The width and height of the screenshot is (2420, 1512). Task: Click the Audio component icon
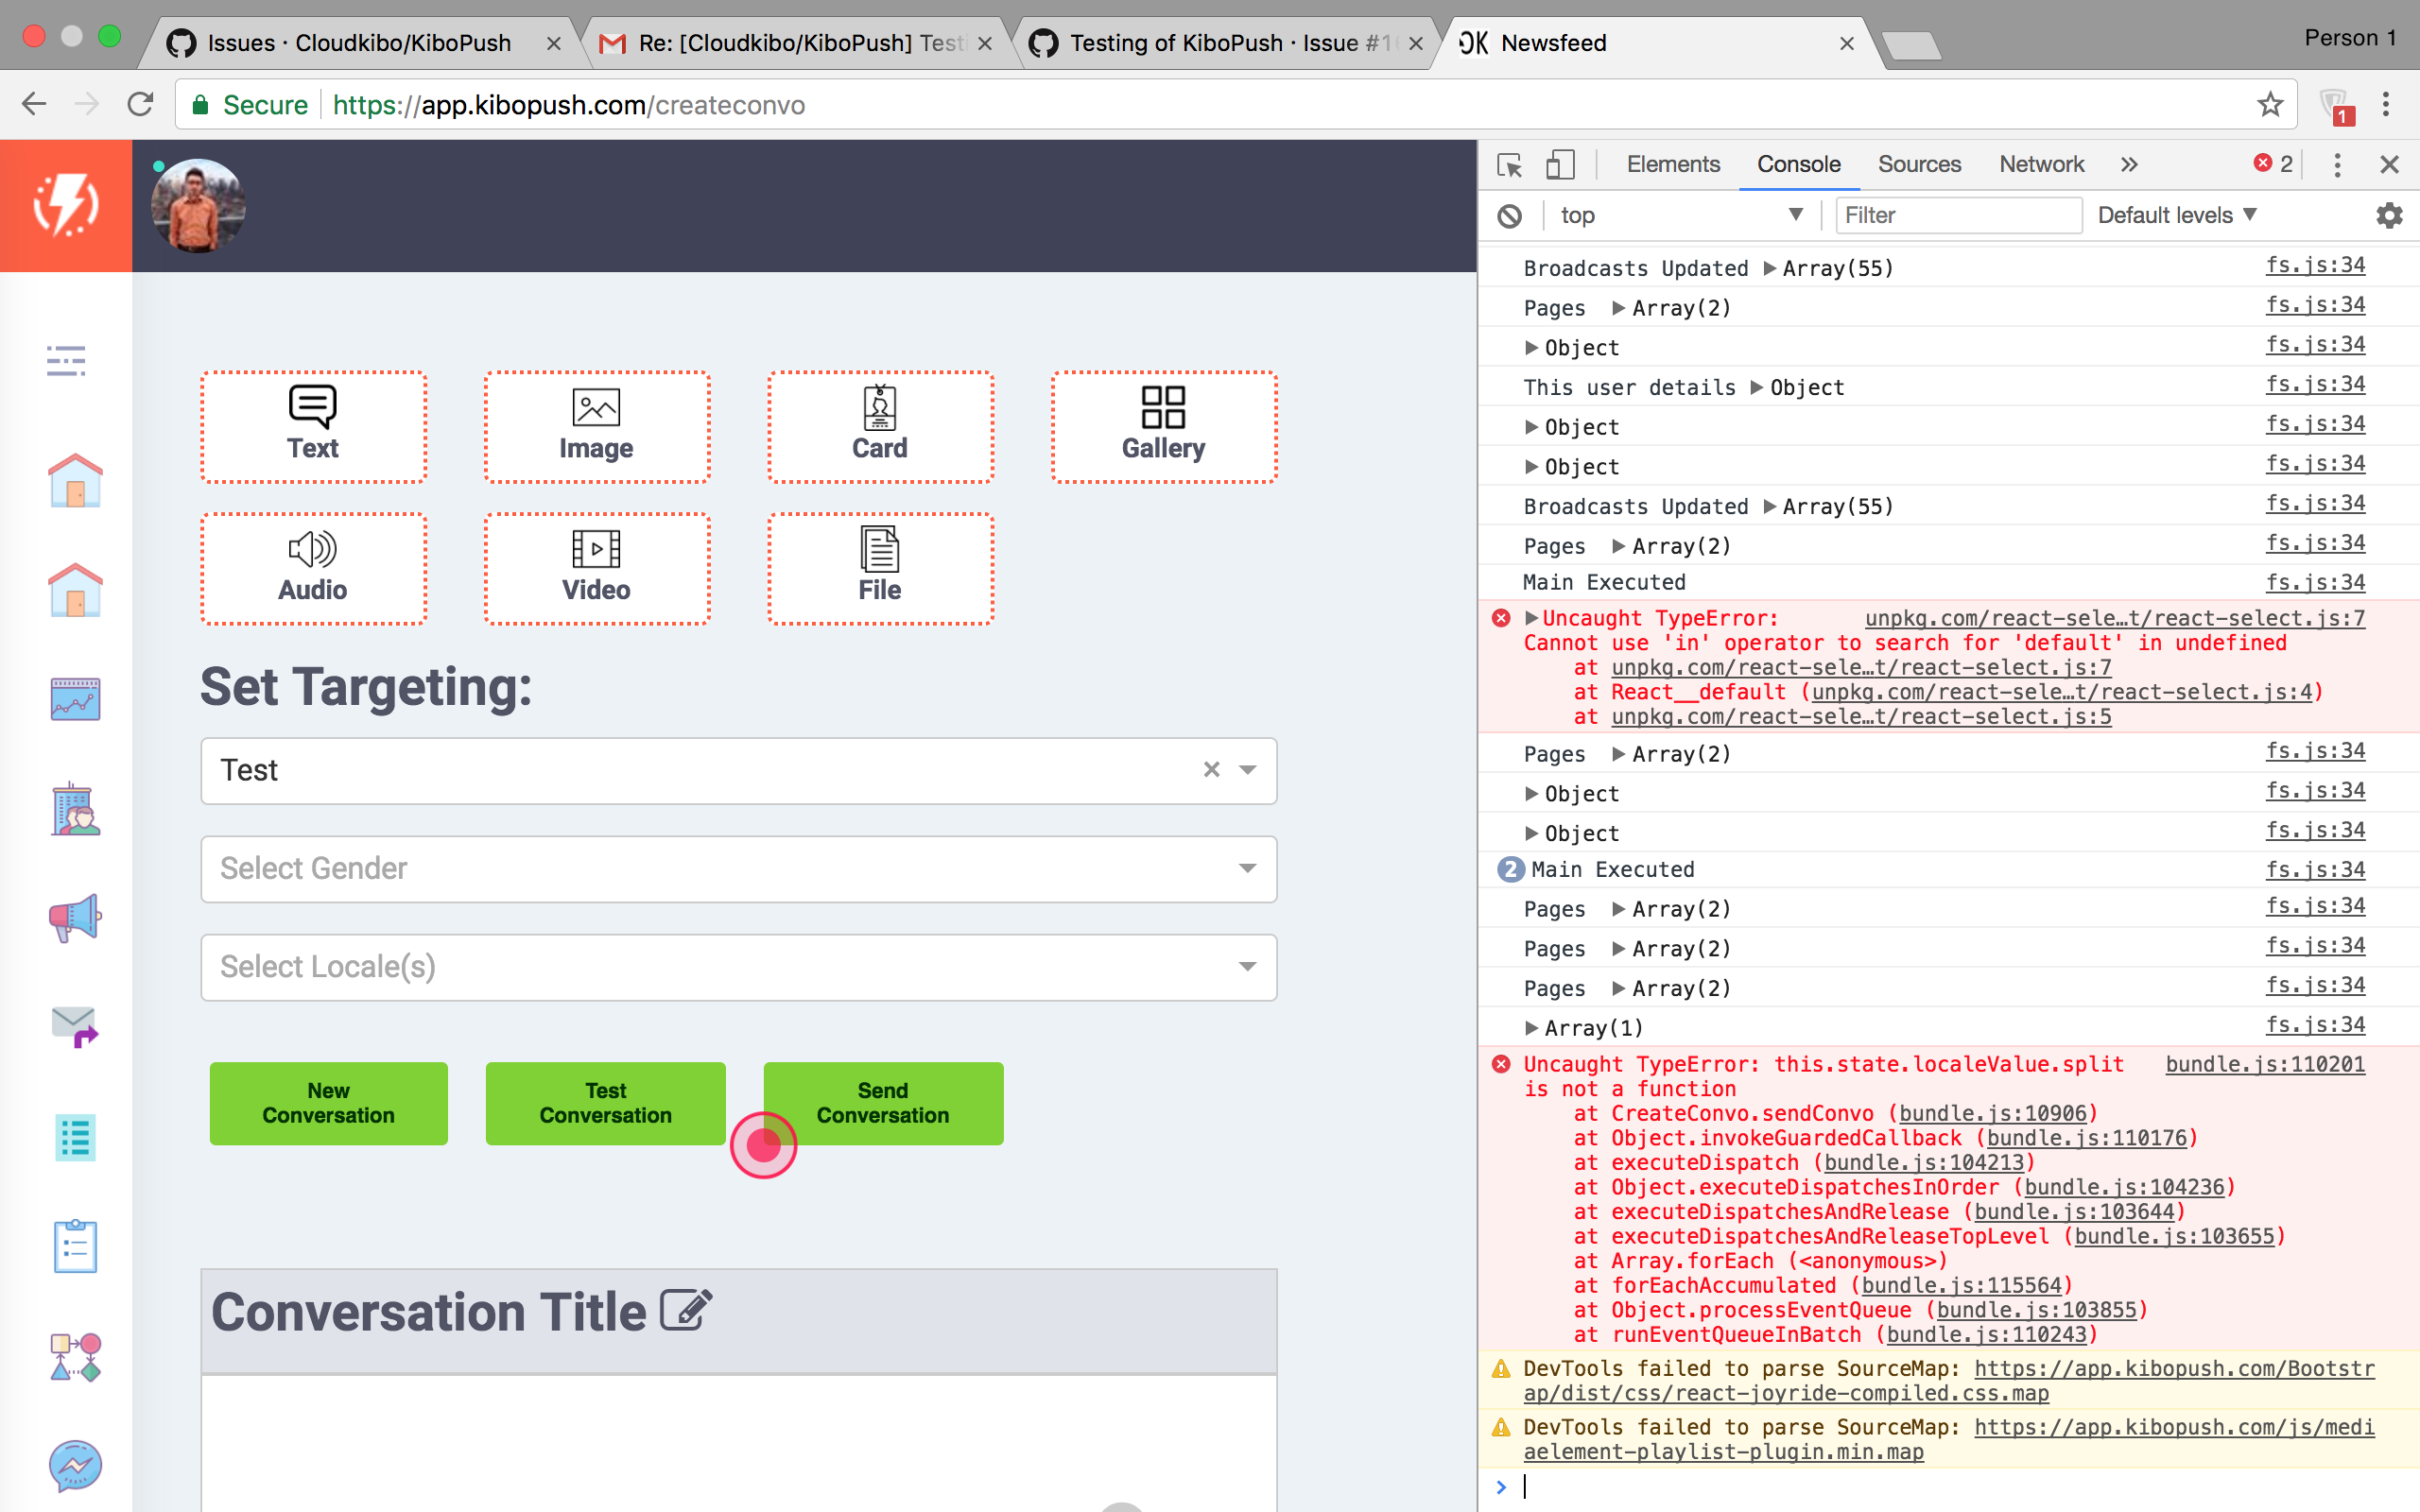311,551
